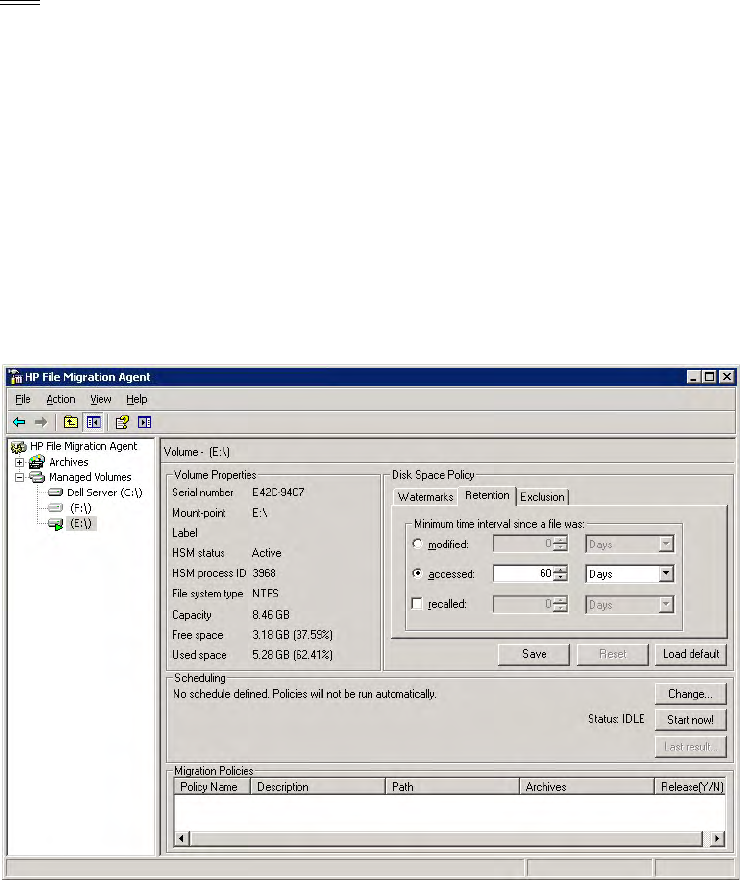Click the Dell Server (C:\) drive icon
The image size is (740, 880).
point(56,492)
